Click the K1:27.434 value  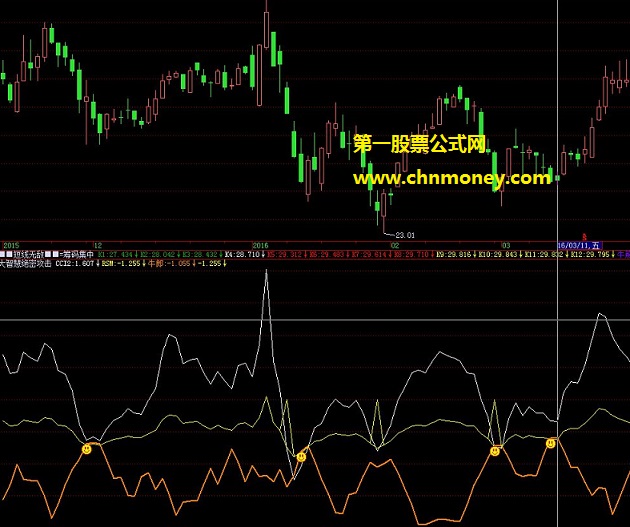[117, 254]
